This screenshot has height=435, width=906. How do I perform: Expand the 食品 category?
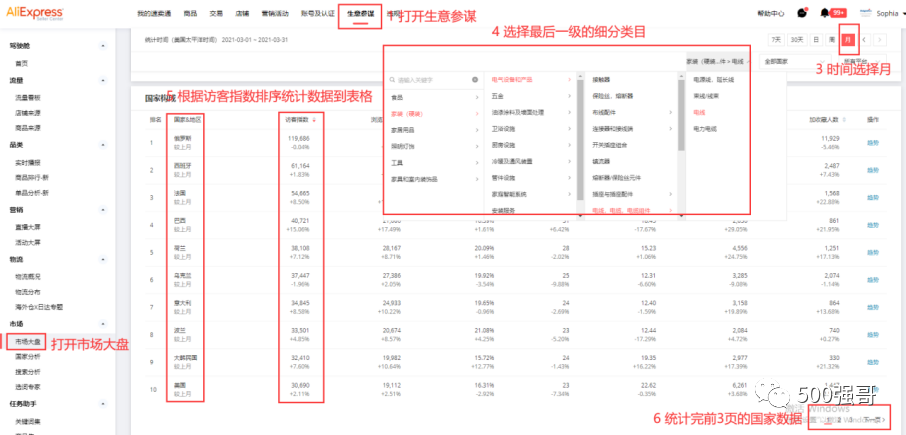434,98
